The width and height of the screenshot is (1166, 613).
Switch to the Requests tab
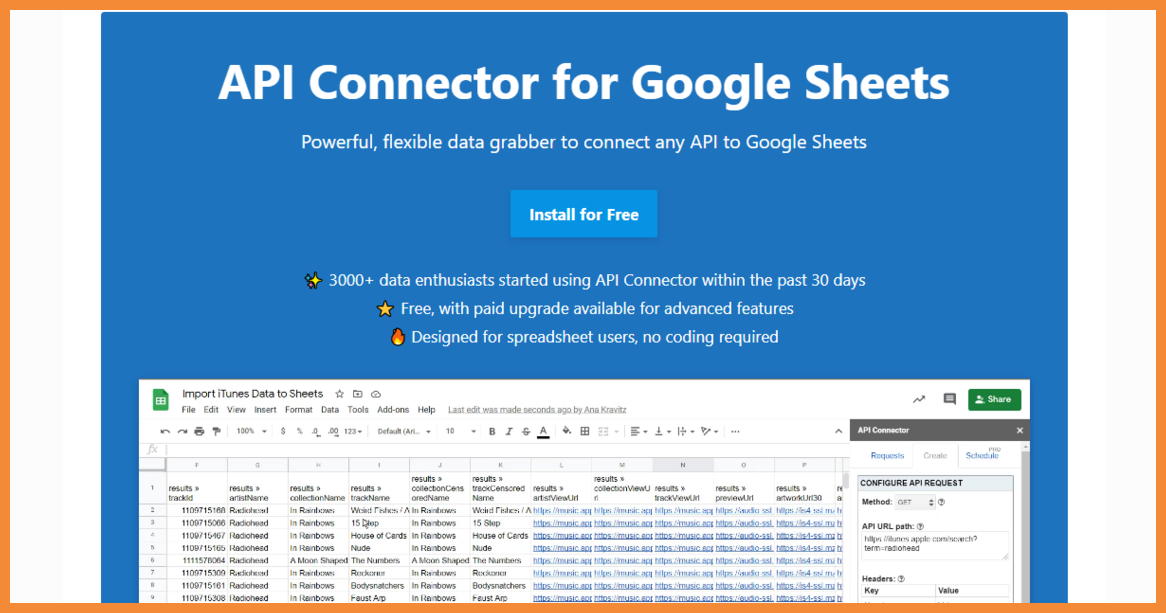887,455
